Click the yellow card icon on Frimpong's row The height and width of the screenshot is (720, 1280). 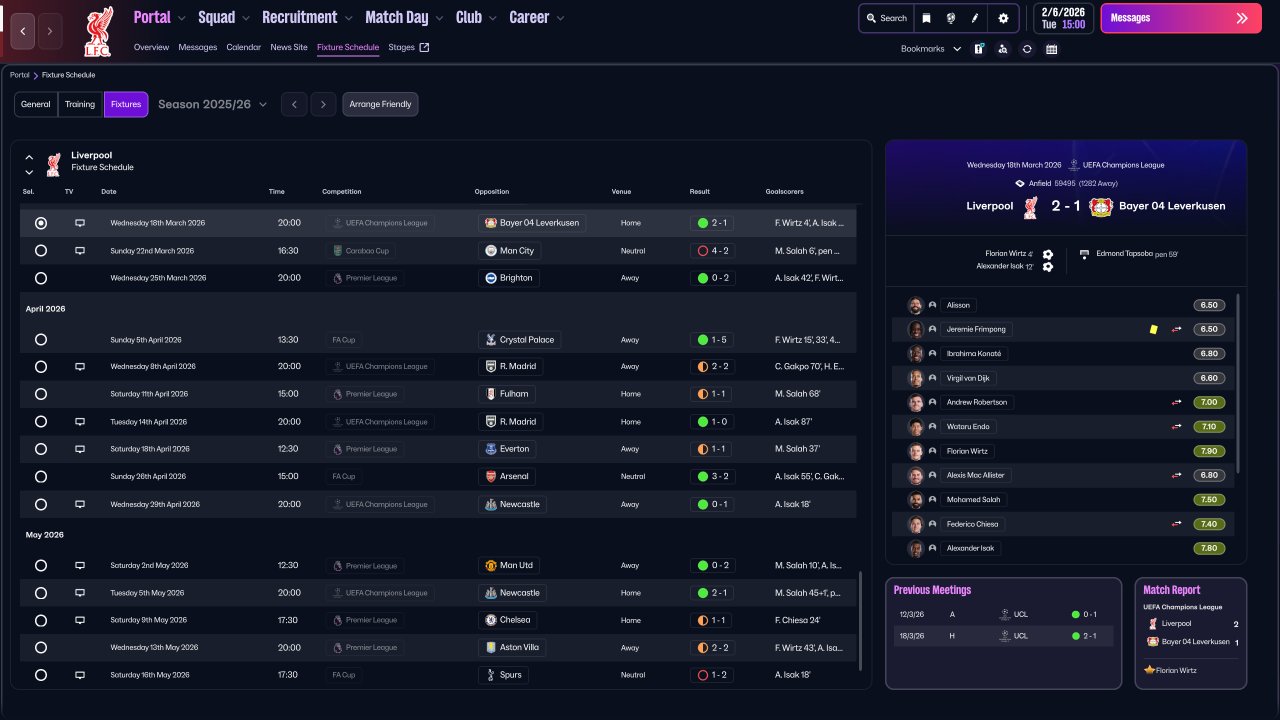1153,329
